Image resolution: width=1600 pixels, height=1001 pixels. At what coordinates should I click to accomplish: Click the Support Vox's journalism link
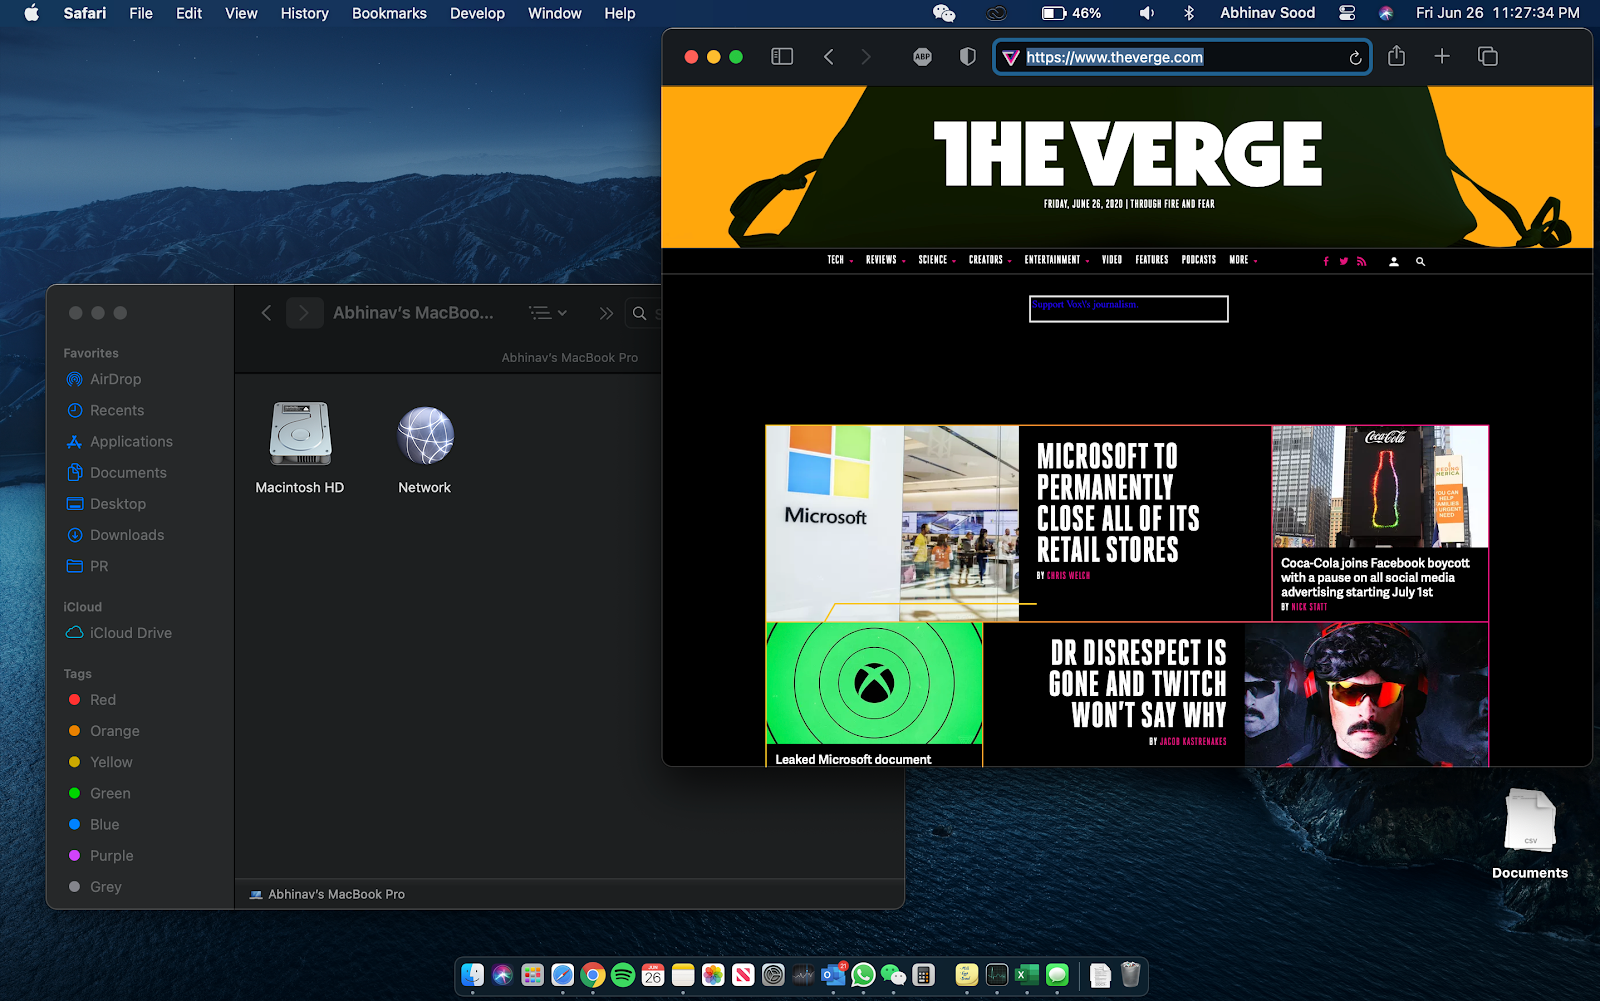coord(1084,305)
